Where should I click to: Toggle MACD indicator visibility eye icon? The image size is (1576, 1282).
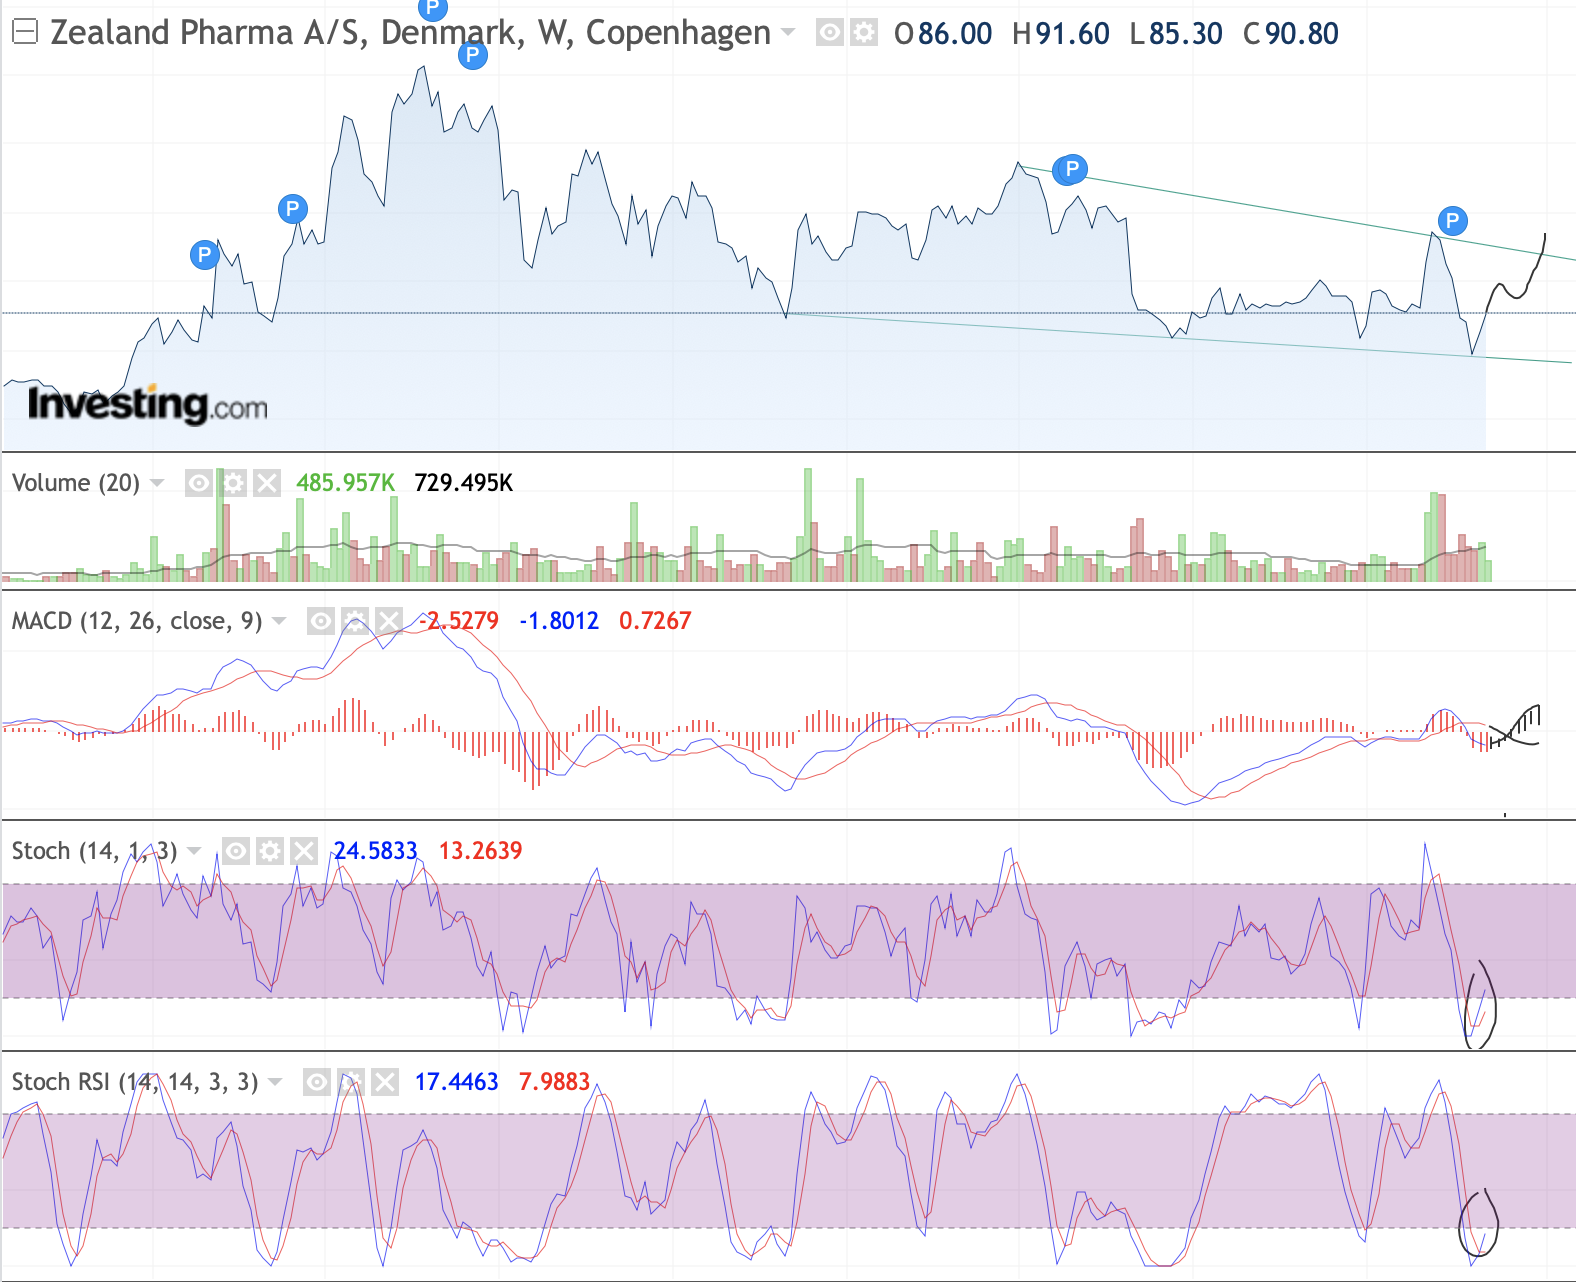point(320,621)
